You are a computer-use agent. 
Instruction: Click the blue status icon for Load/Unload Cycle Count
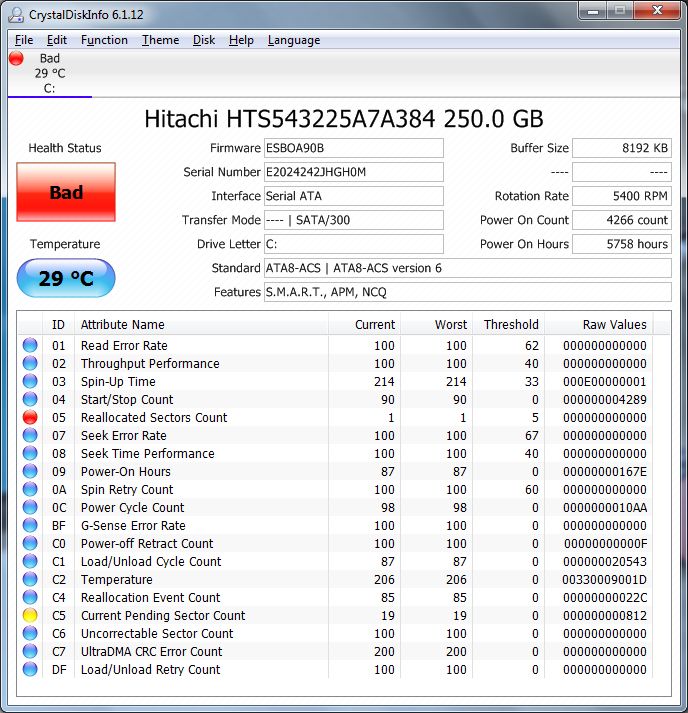tap(30, 561)
